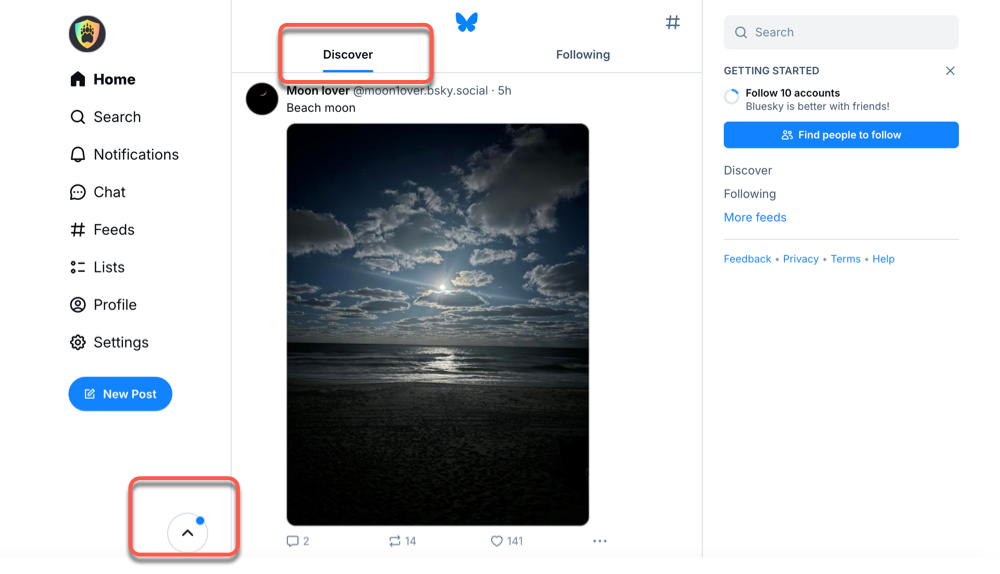Image resolution: width=1000 pixels, height=574 pixels.
Task: Like the Beach moon post
Action: [x=497, y=541]
